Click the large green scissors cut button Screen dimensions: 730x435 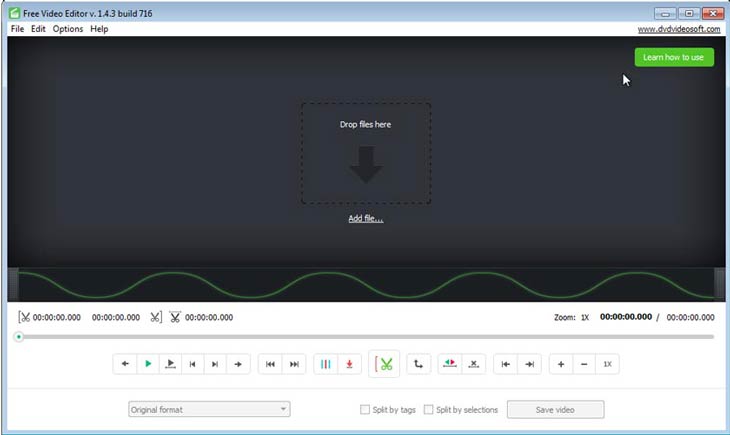[384, 364]
